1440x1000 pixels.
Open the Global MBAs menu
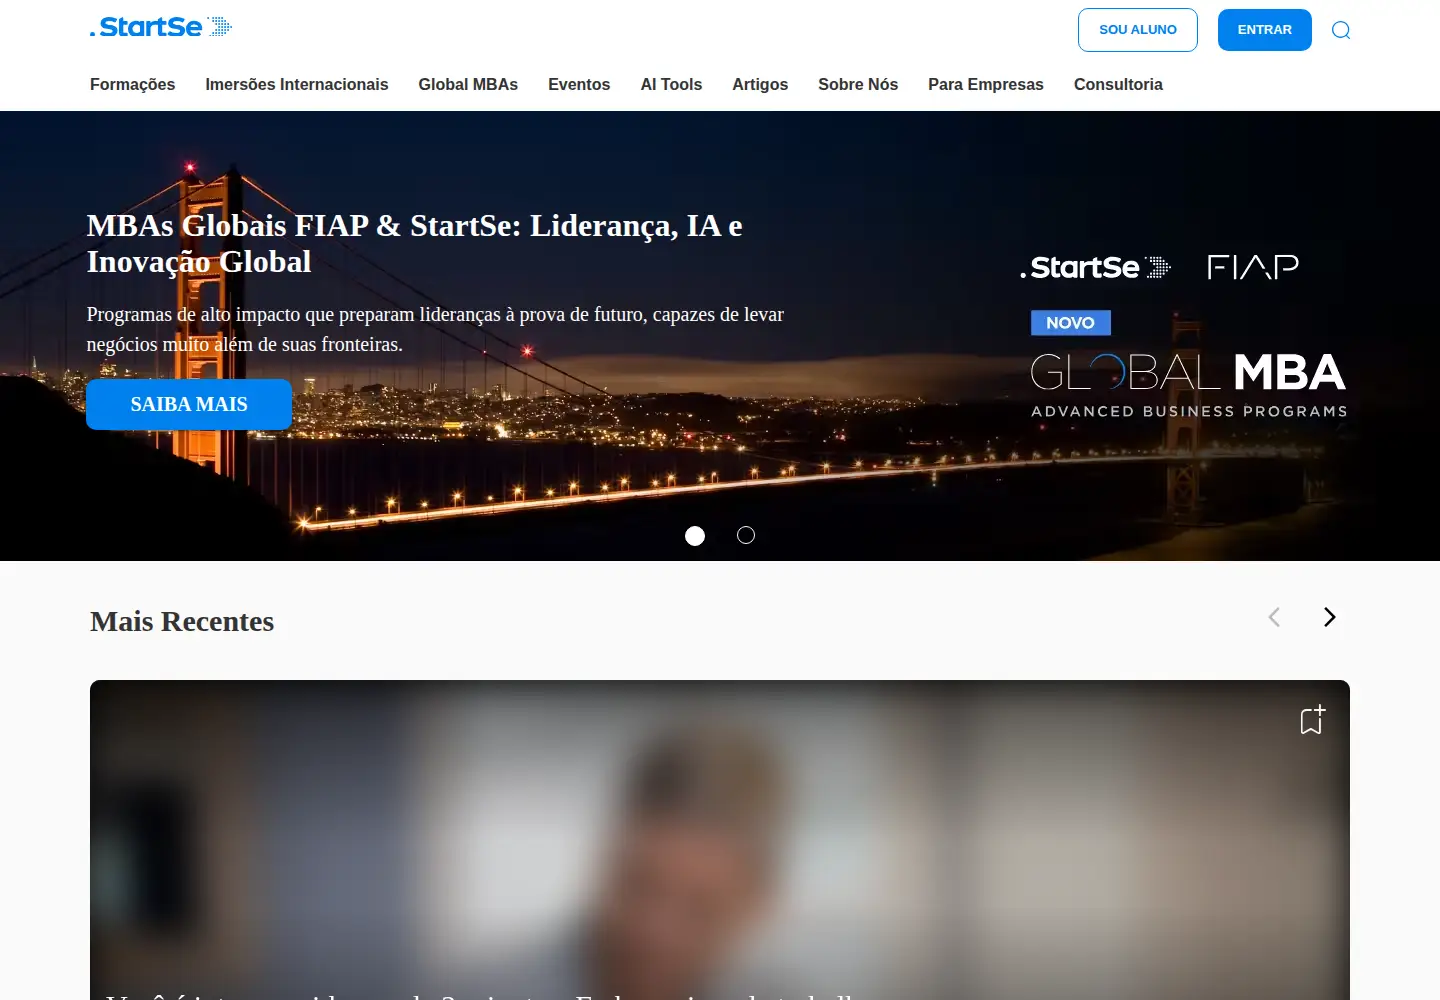click(x=468, y=85)
